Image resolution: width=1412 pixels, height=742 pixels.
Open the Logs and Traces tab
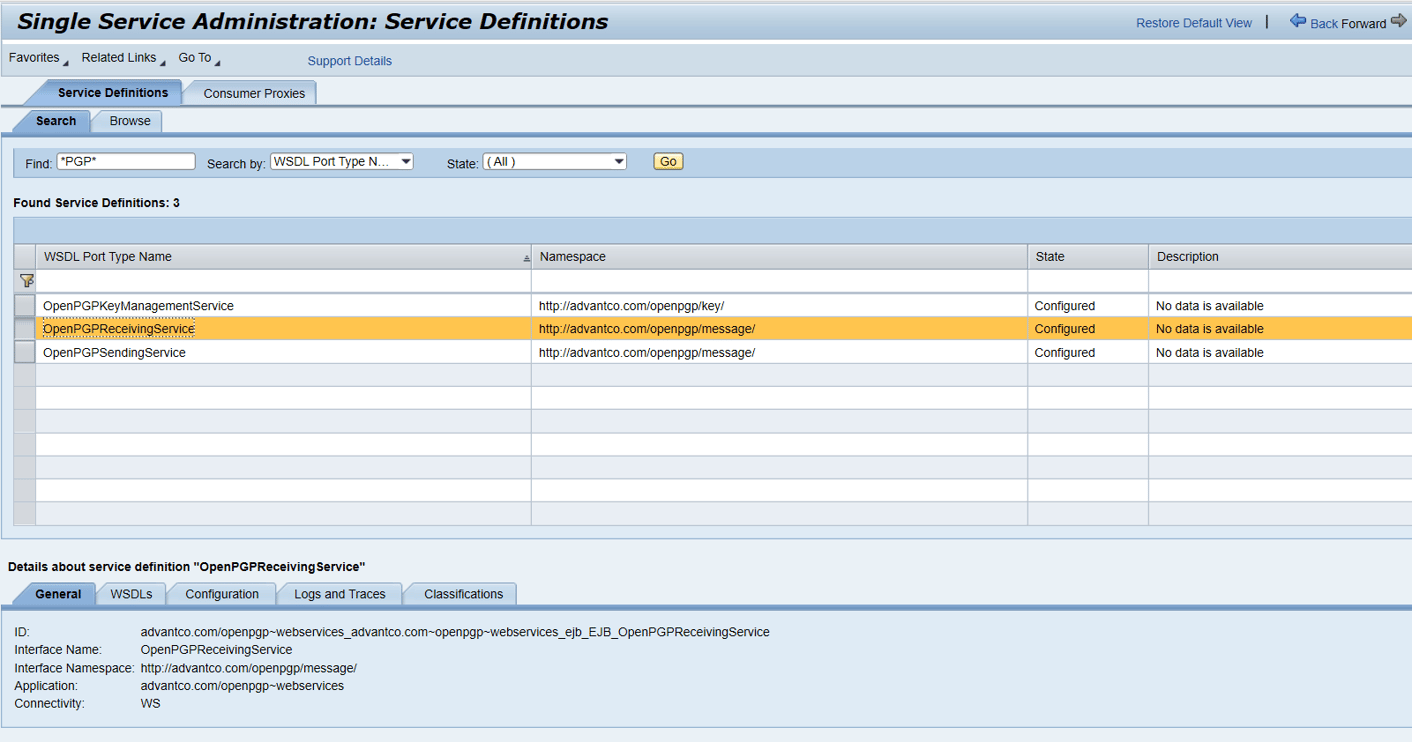pyautogui.click(x=339, y=594)
